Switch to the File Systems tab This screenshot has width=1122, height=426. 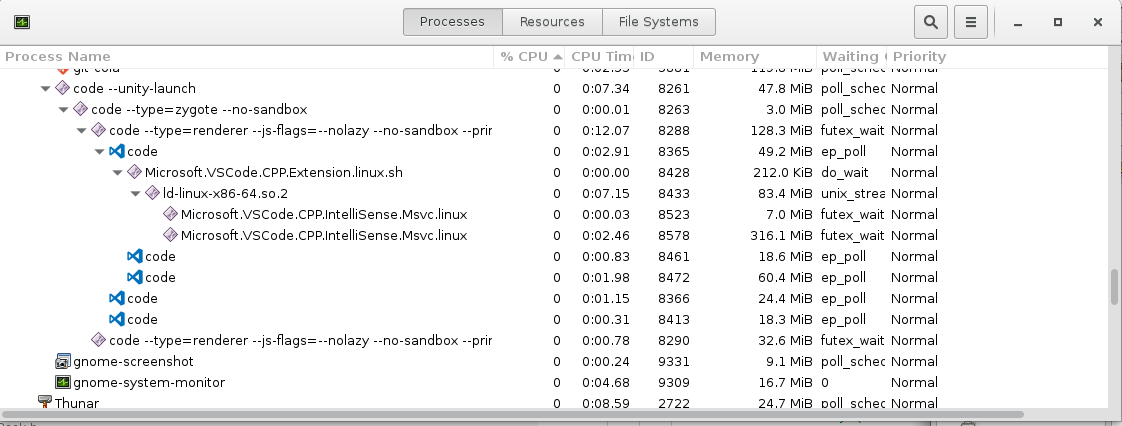(658, 21)
